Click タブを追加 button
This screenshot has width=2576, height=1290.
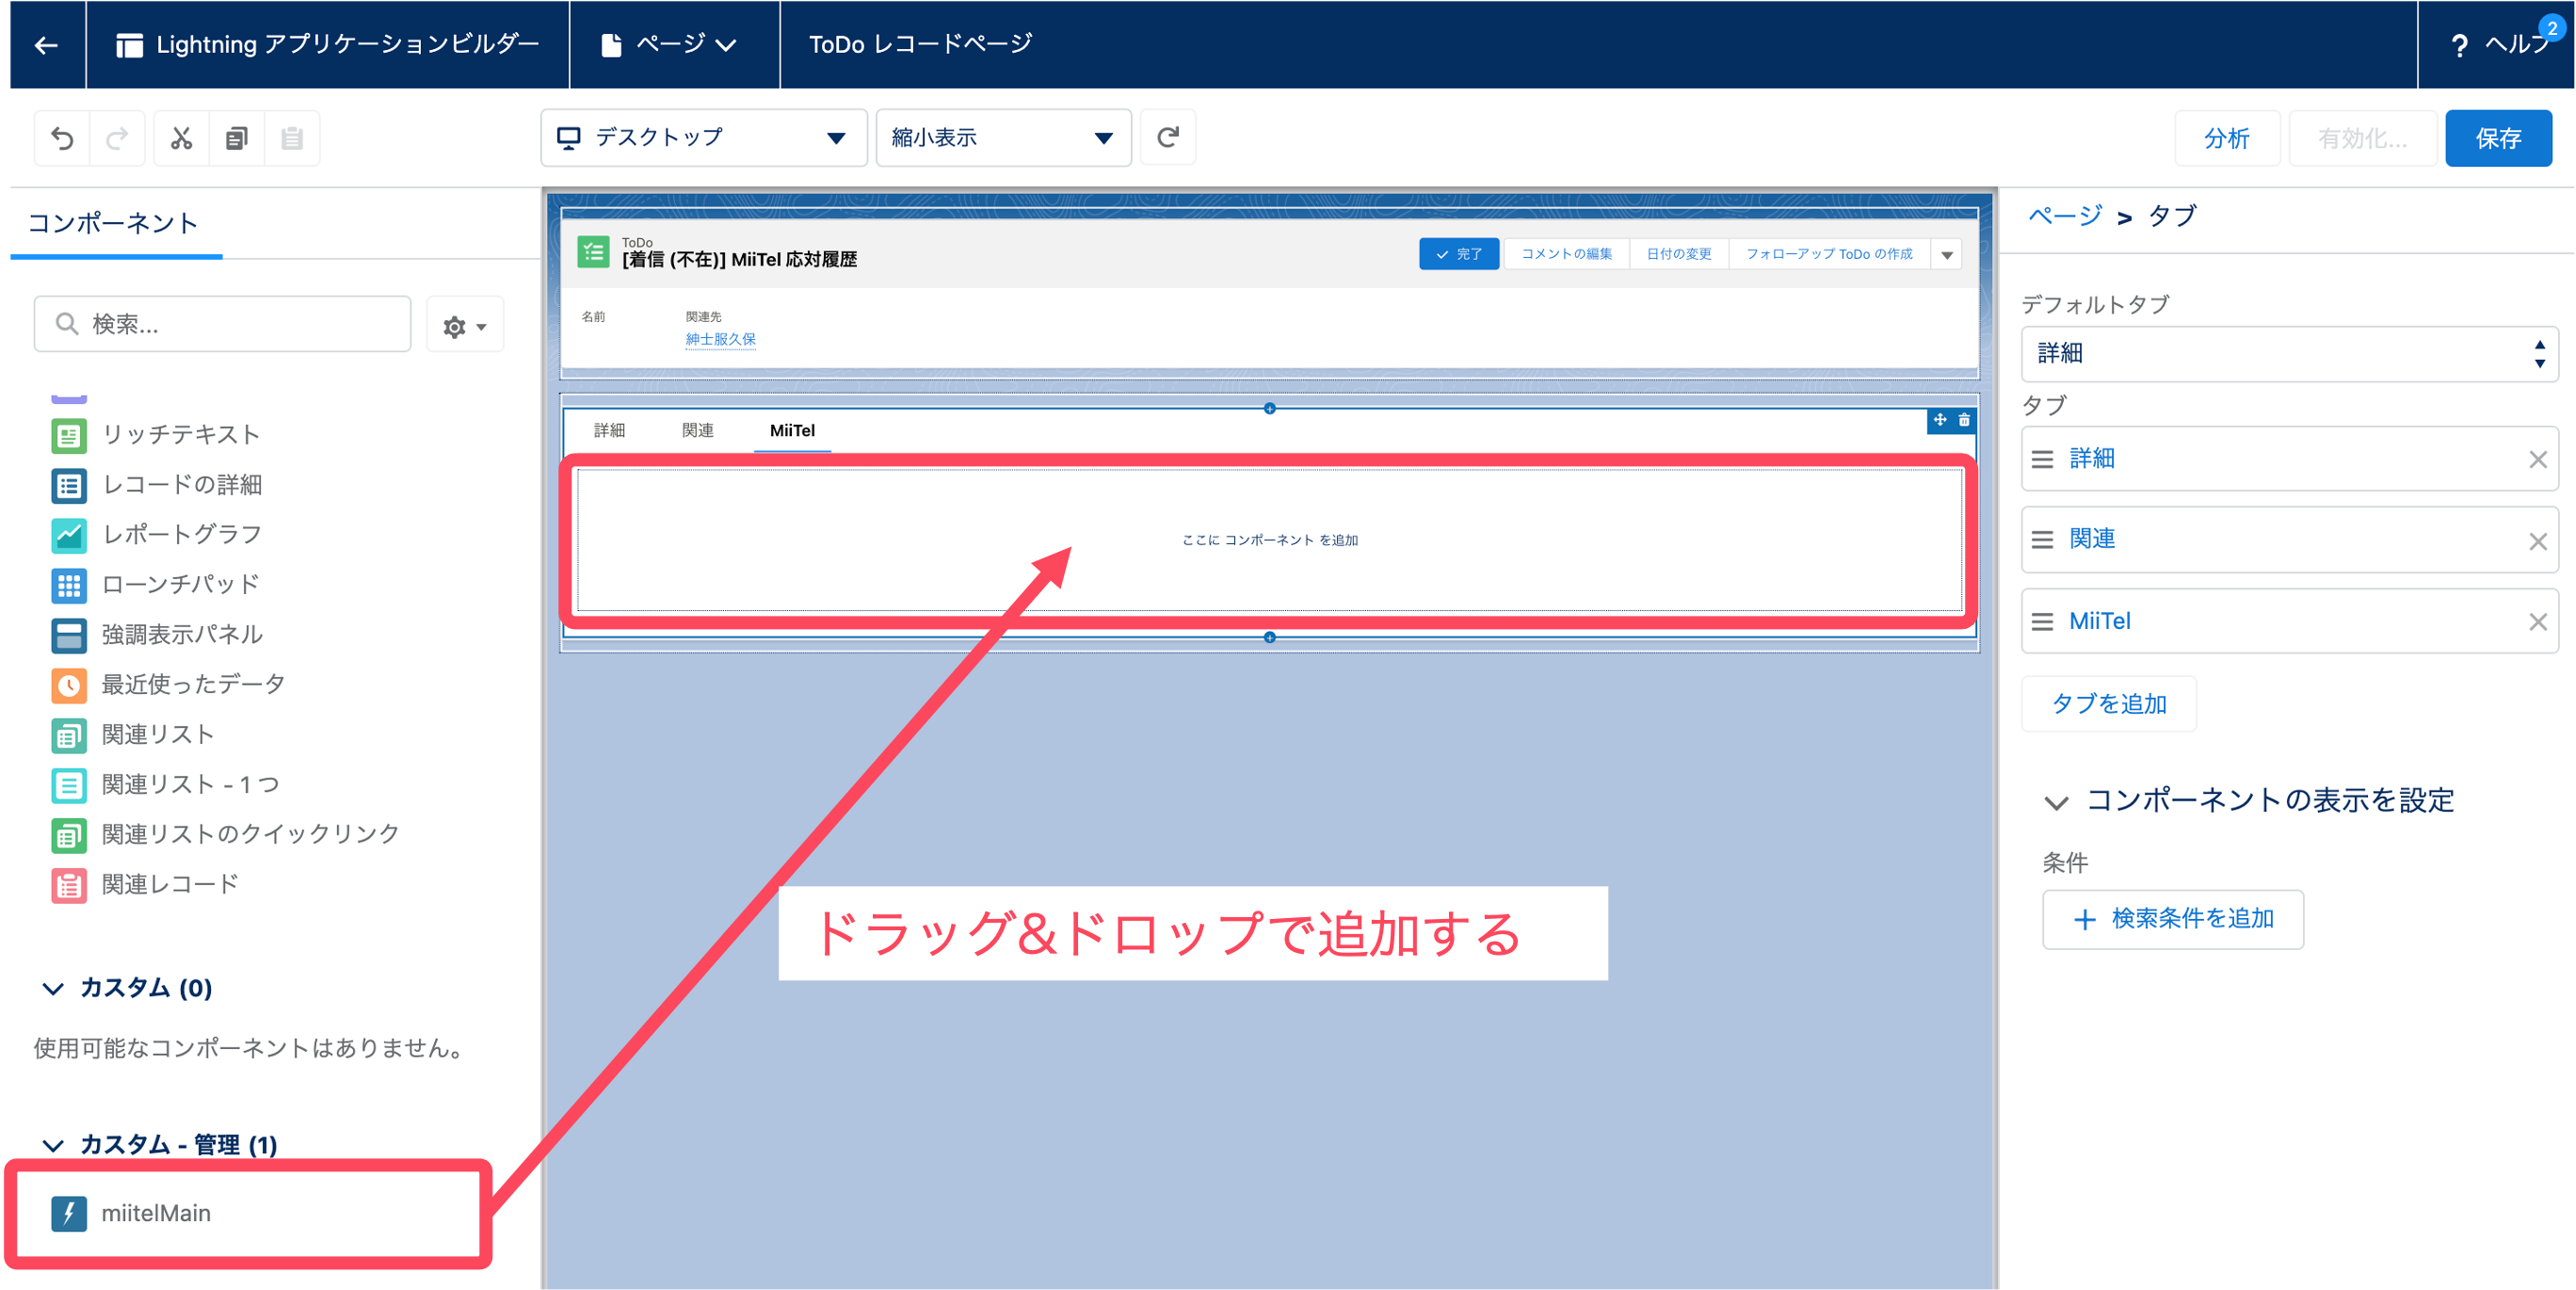(x=2109, y=704)
